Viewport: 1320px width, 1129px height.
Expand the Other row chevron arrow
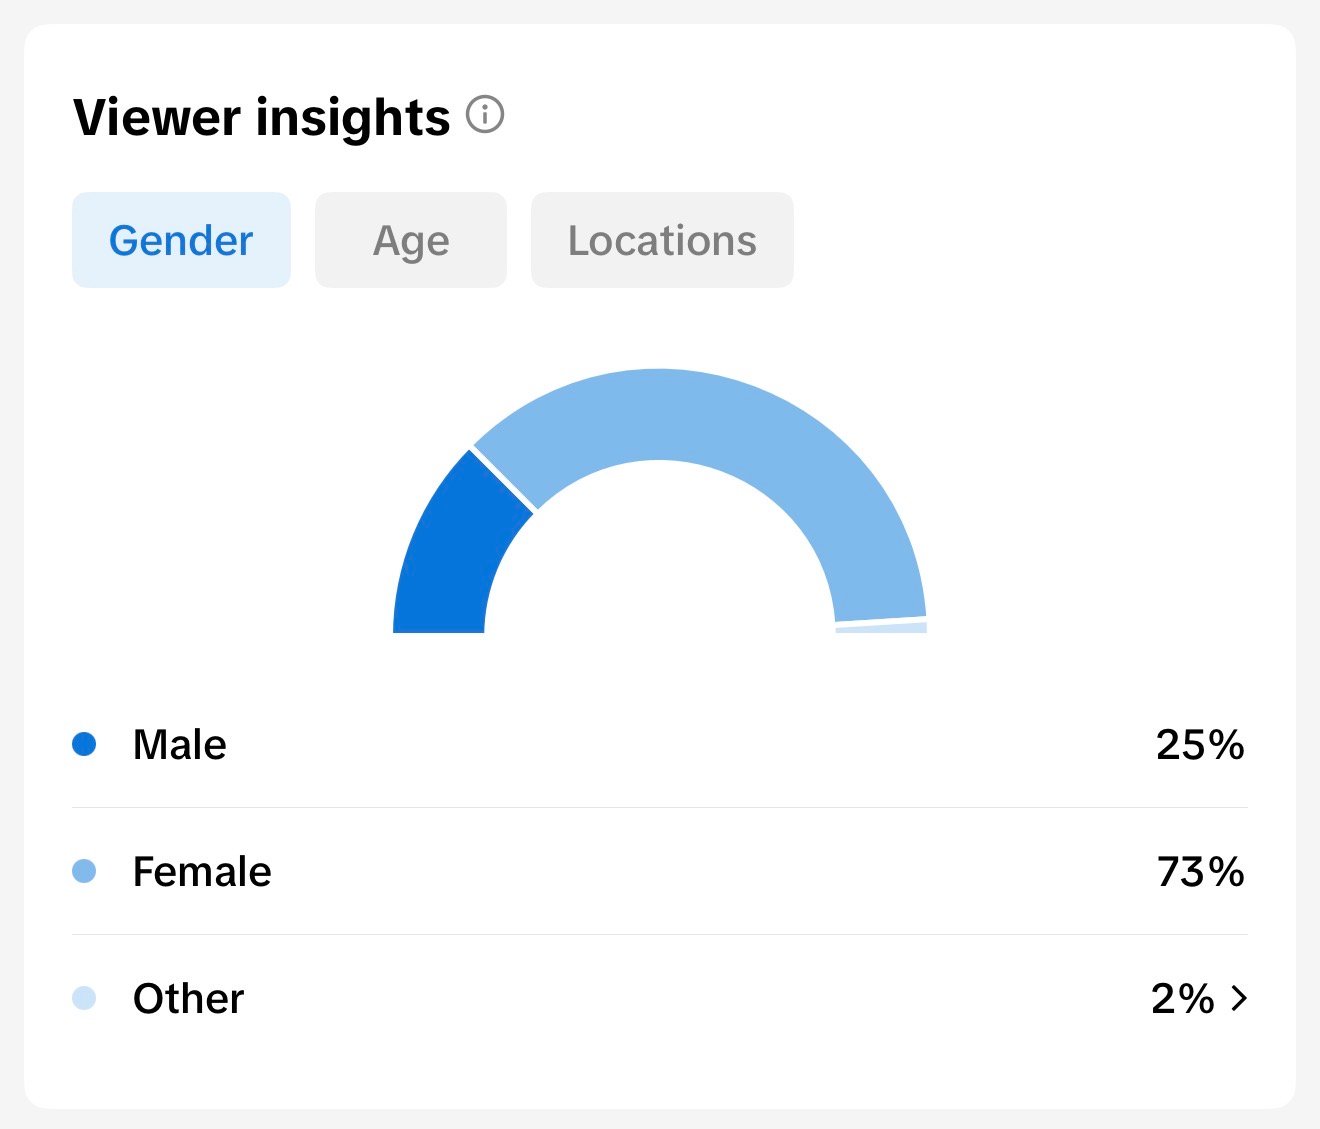(1239, 998)
